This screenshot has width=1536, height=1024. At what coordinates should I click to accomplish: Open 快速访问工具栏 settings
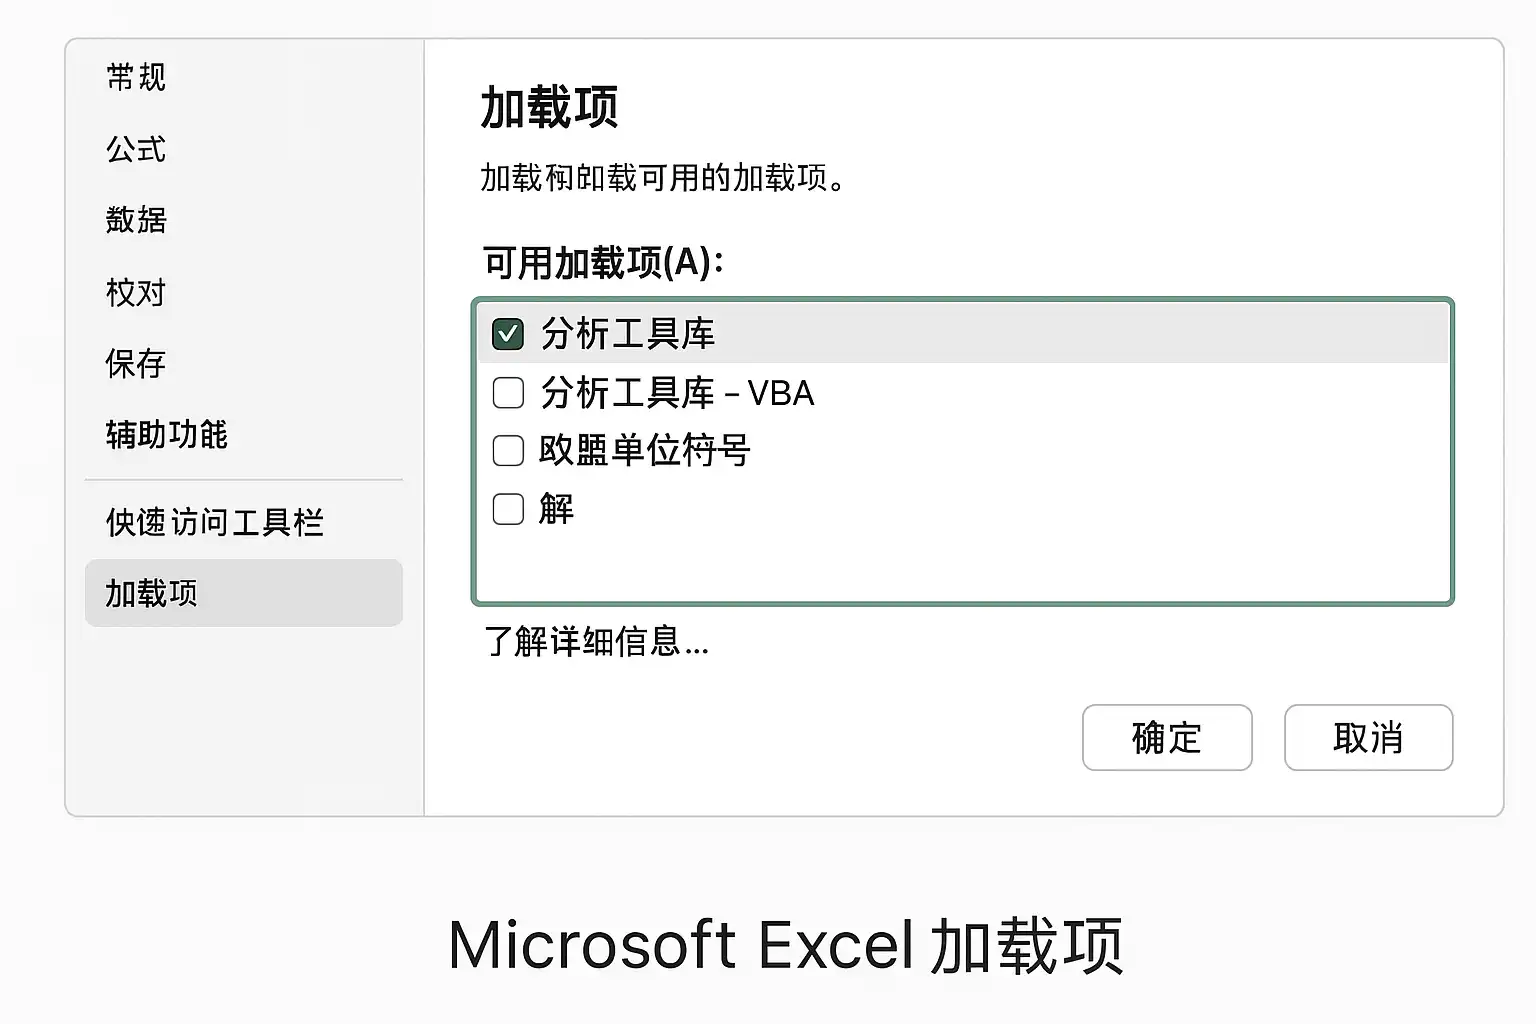pos(215,522)
